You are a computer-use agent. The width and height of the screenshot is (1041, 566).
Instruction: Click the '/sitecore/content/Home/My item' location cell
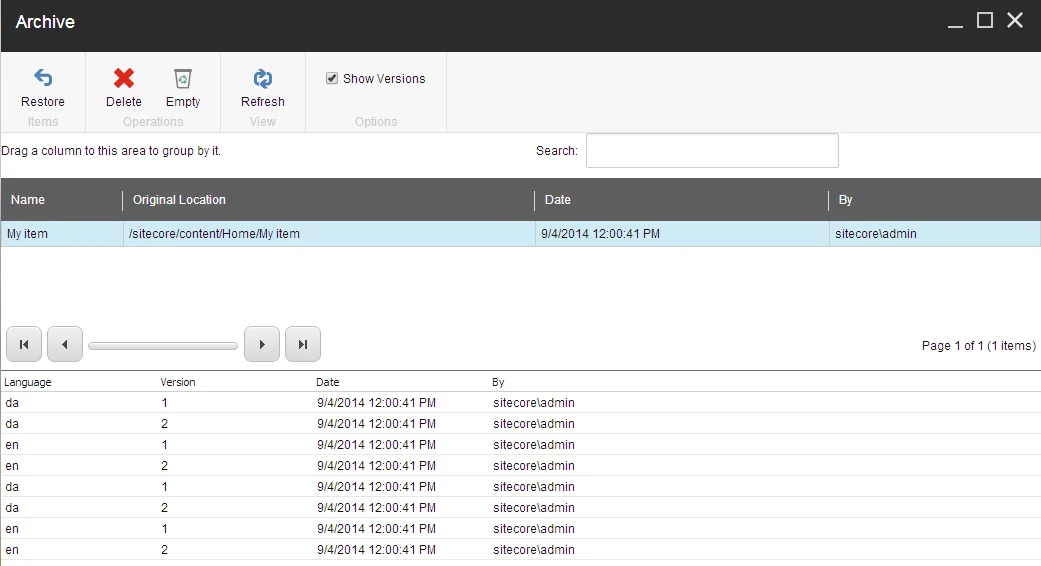click(x=329, y=234)
